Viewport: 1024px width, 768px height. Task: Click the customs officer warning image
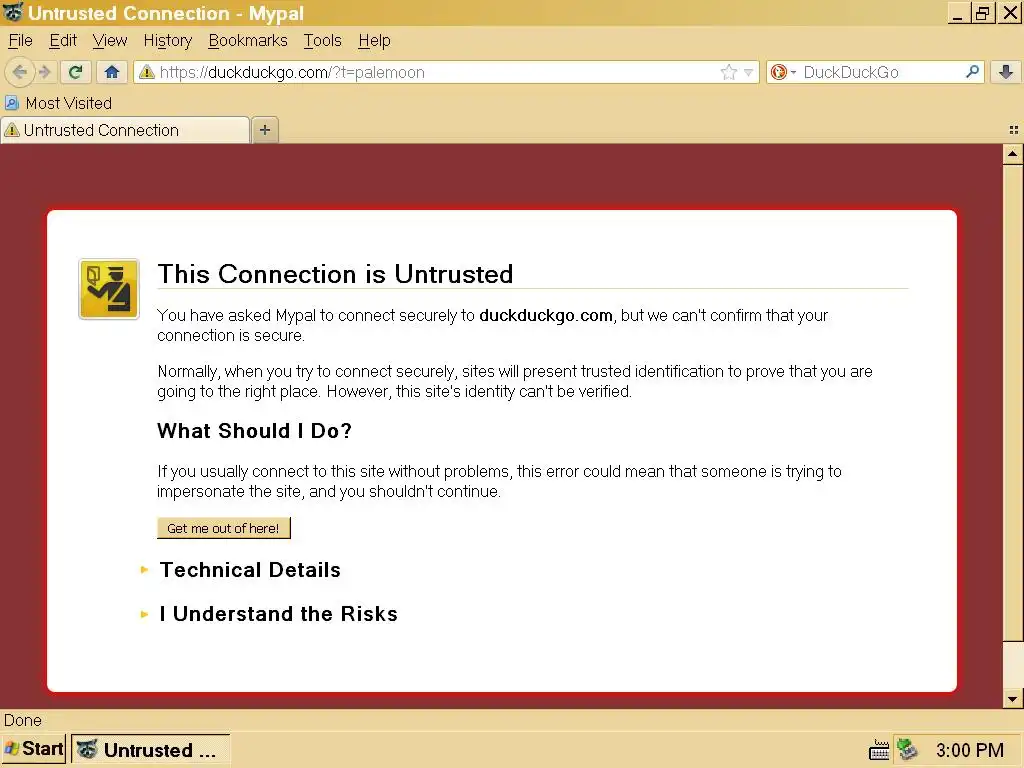(x=109, y=289)
